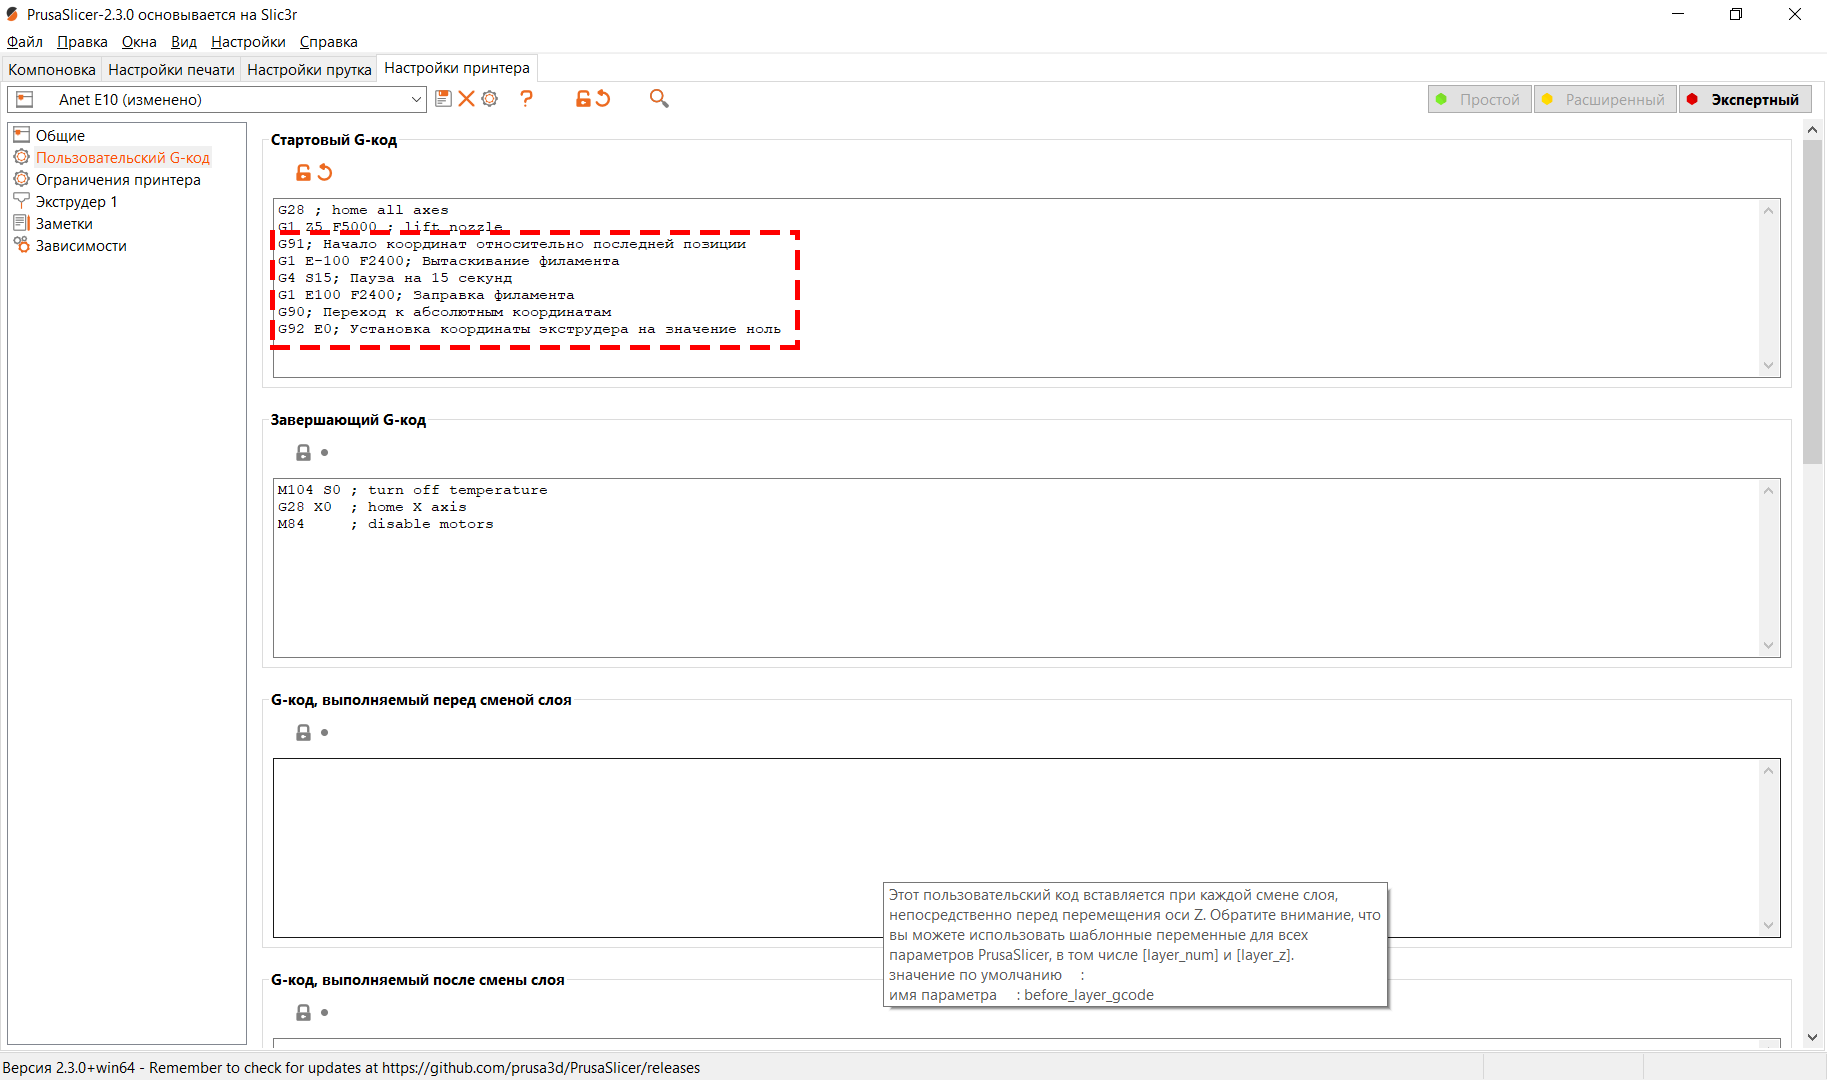This screenshot has height=1080, width=1827.
Task: Select Пользовательский G-код in the sidebar
Action: pos(123,158)
